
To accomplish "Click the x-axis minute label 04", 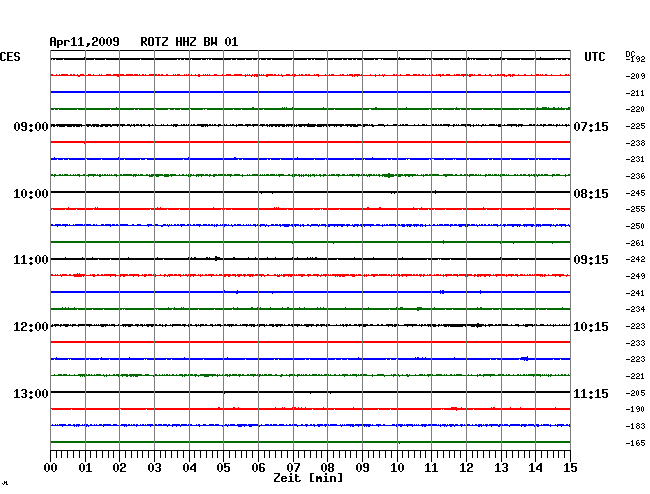I will coord(189,468).
